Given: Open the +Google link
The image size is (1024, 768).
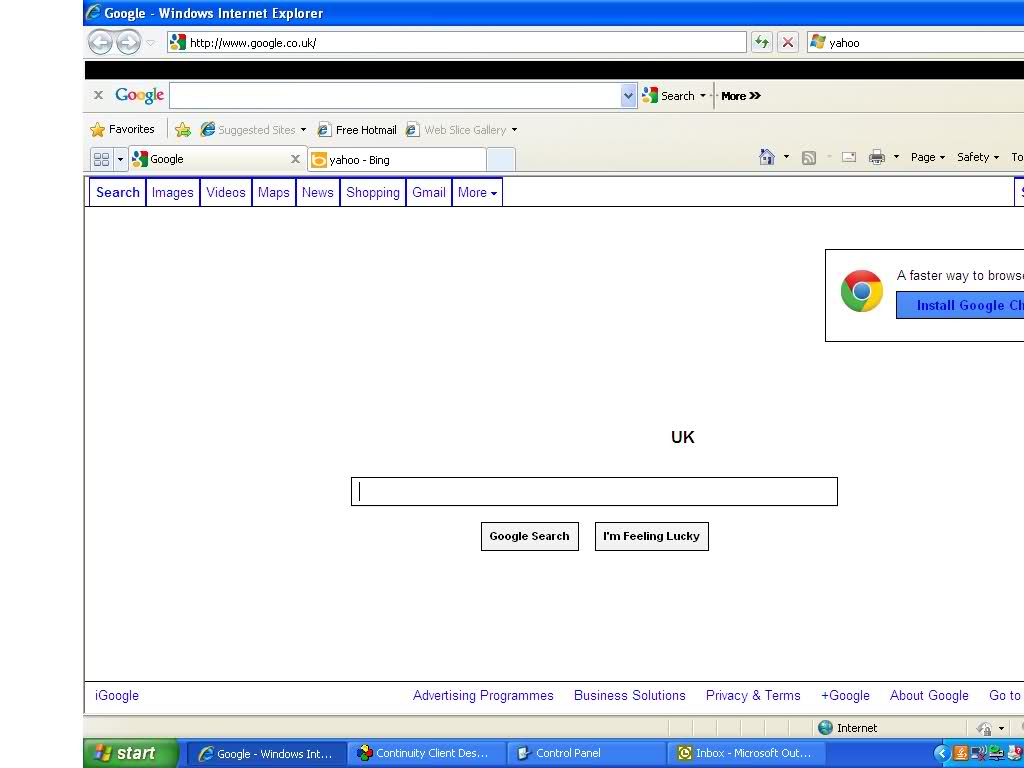Looking at the screenshot, I should tap(845, 696).
